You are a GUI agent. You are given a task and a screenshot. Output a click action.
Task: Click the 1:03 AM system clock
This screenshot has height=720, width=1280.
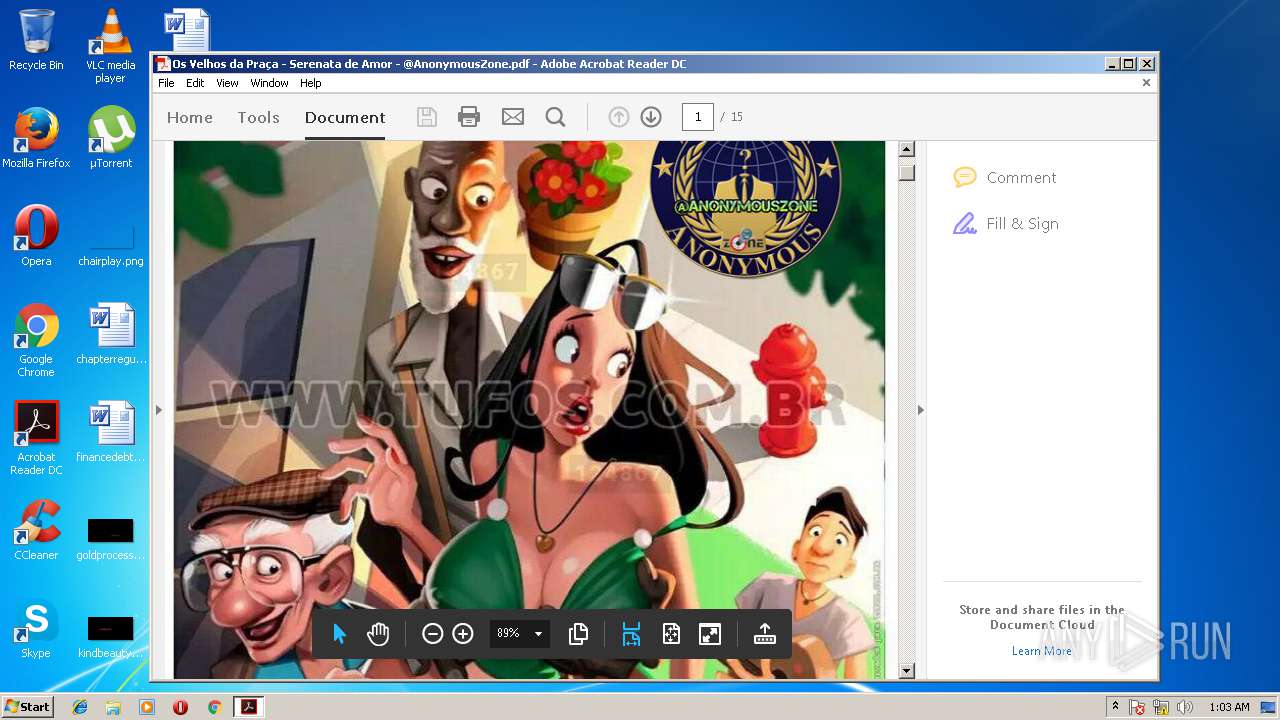pos(1229,707)
